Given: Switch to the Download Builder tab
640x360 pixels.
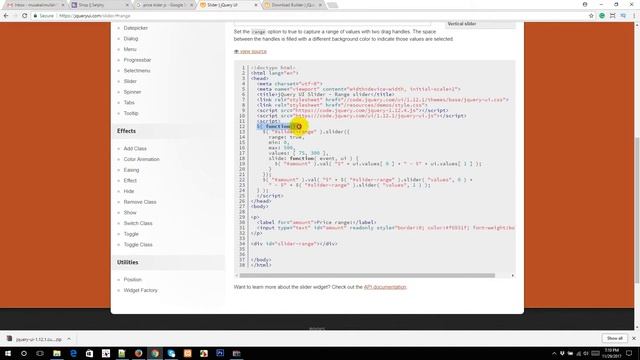Looking at the screenshot, I should (293, 5).
